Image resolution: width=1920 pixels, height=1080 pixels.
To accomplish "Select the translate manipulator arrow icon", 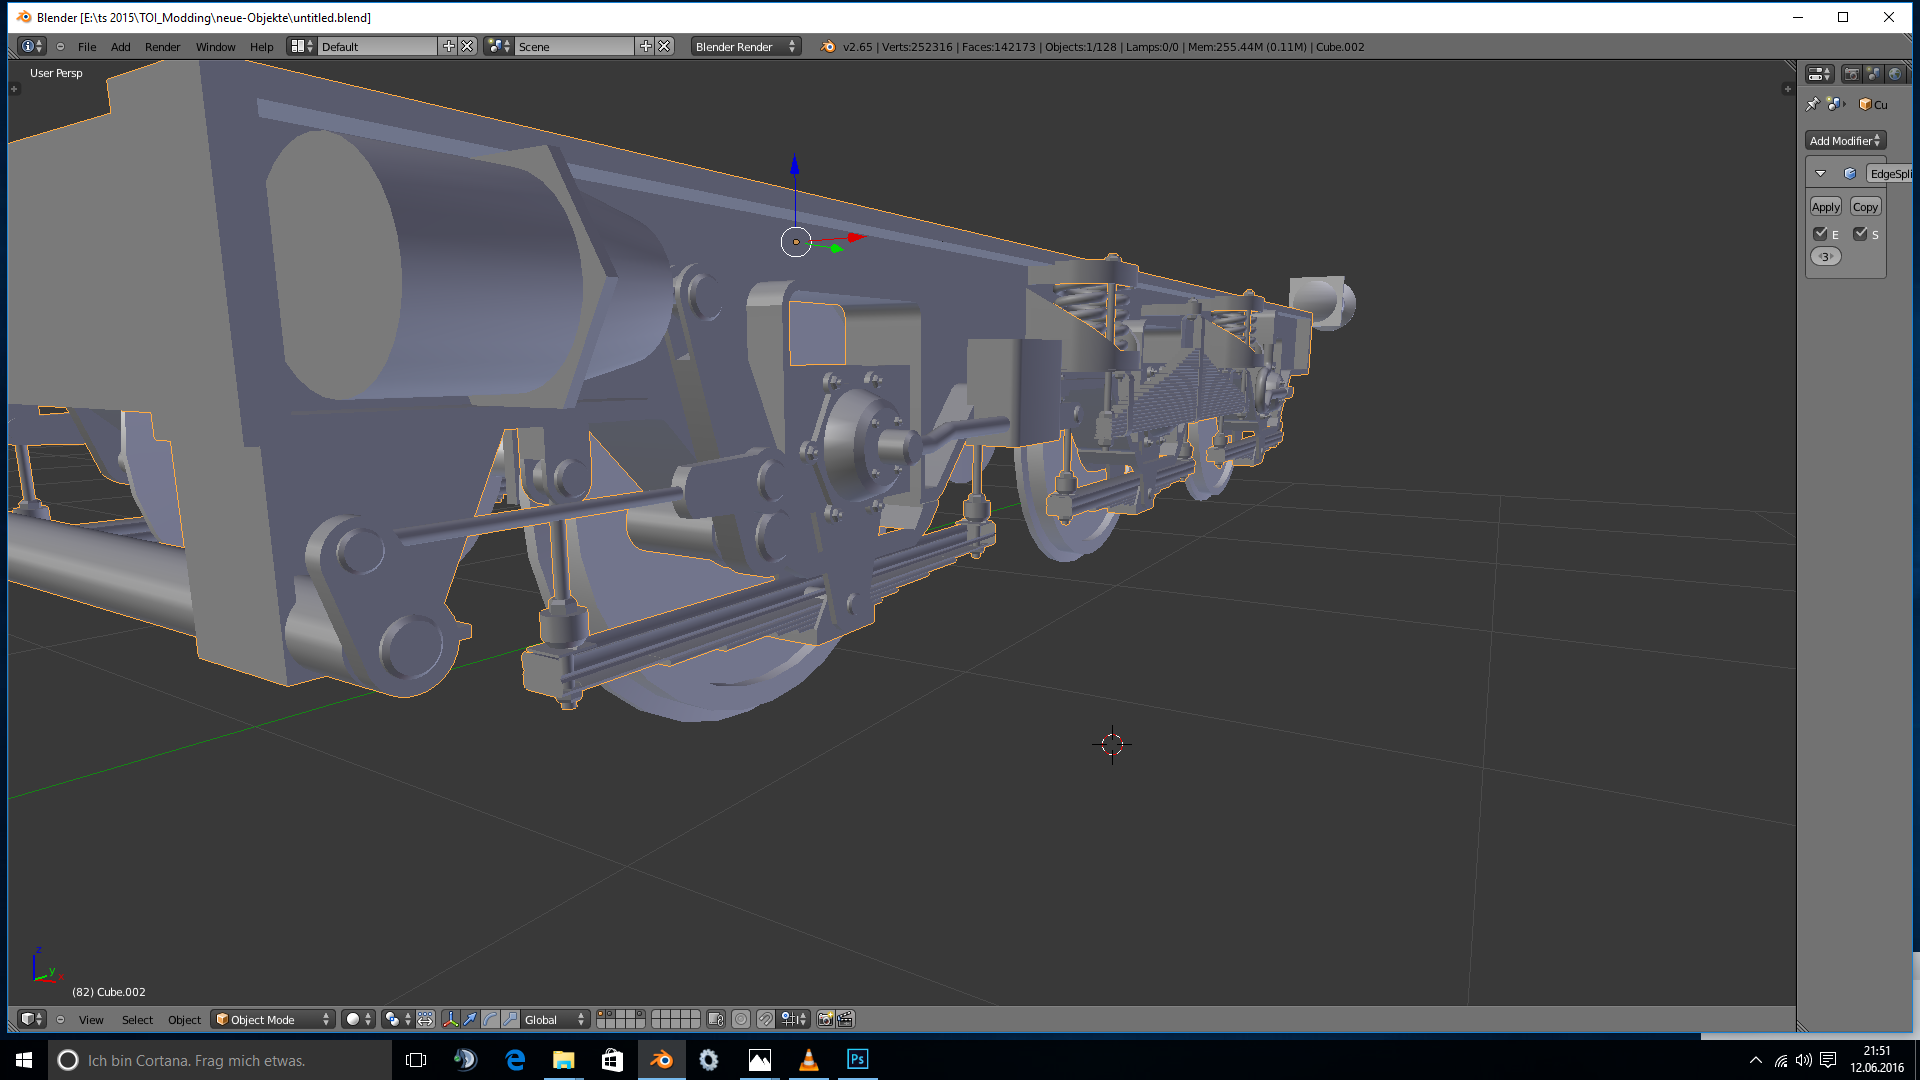I will pyautogui.click(x=470, y=1019).
